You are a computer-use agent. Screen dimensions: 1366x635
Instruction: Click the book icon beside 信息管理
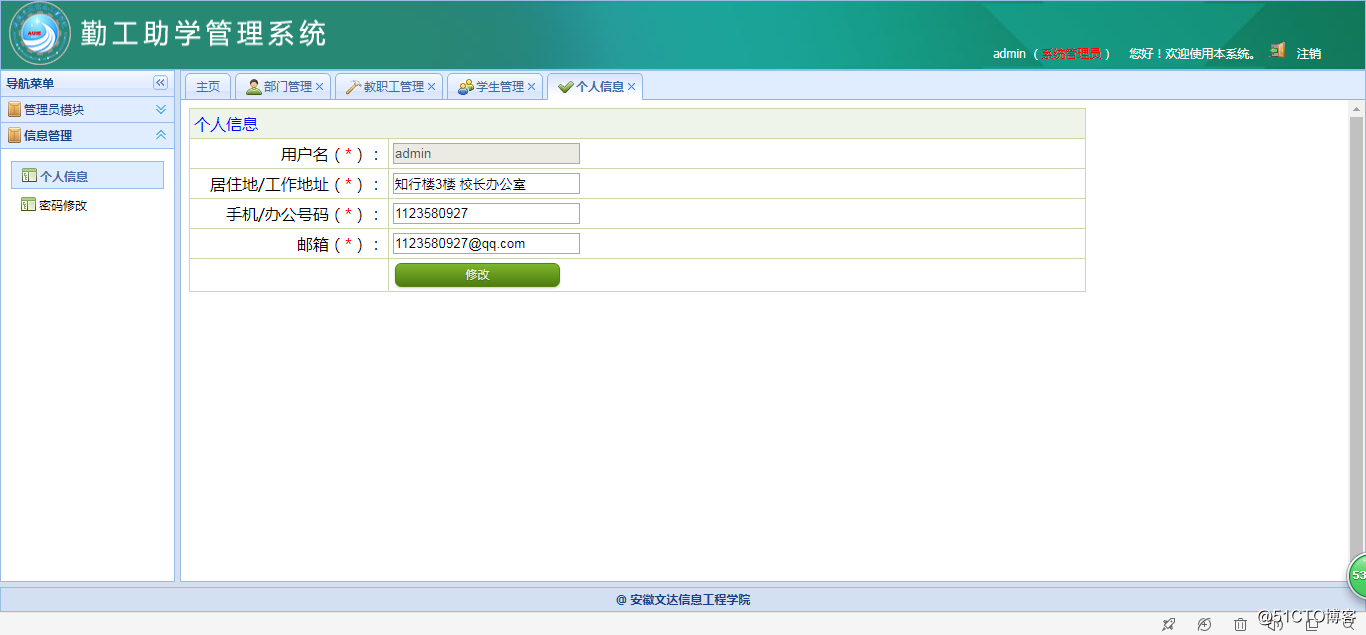pyautogui.click(x=14, y=135)
